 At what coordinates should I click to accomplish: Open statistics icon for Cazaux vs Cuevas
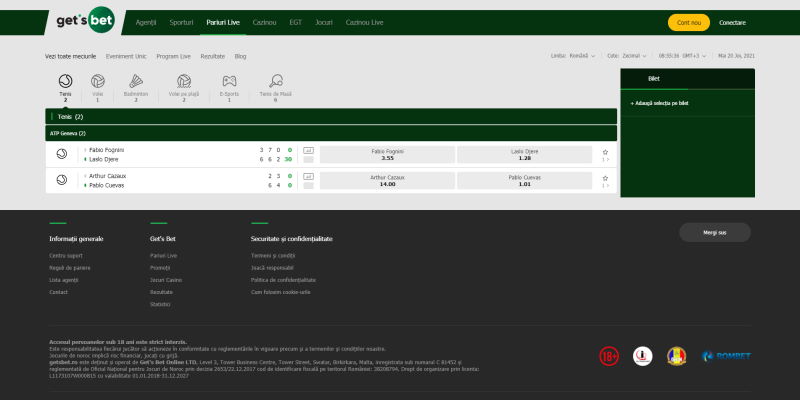pos(308,177)
